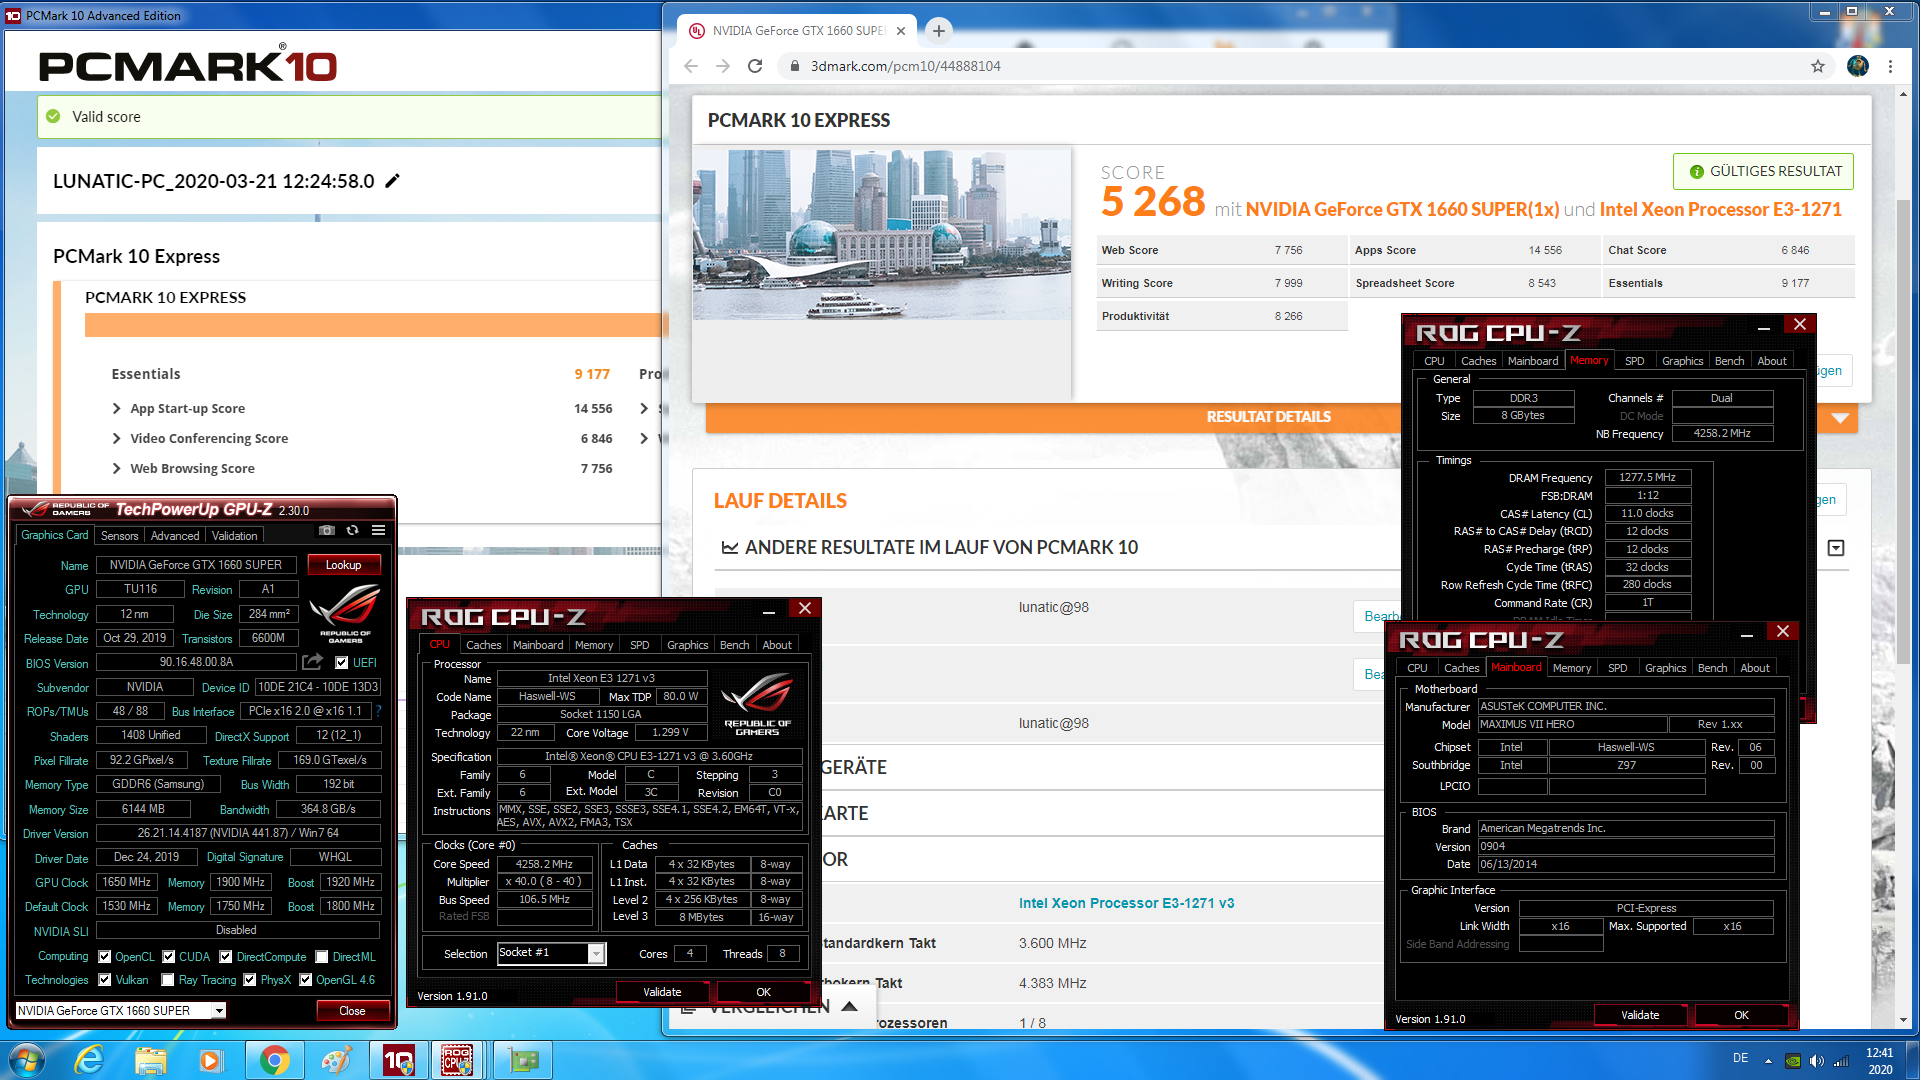The width and height of the screenshot is (1920, 1080).
Task: Go back in Chrome browser
Action: pos(691,66)
